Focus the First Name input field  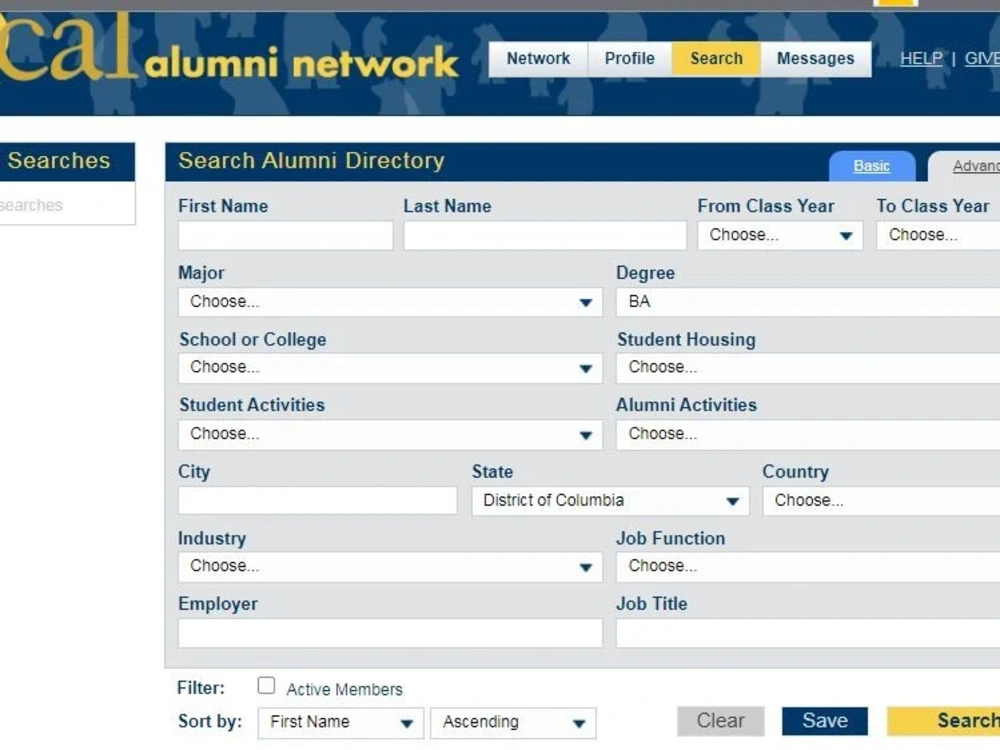click(286, 235)
